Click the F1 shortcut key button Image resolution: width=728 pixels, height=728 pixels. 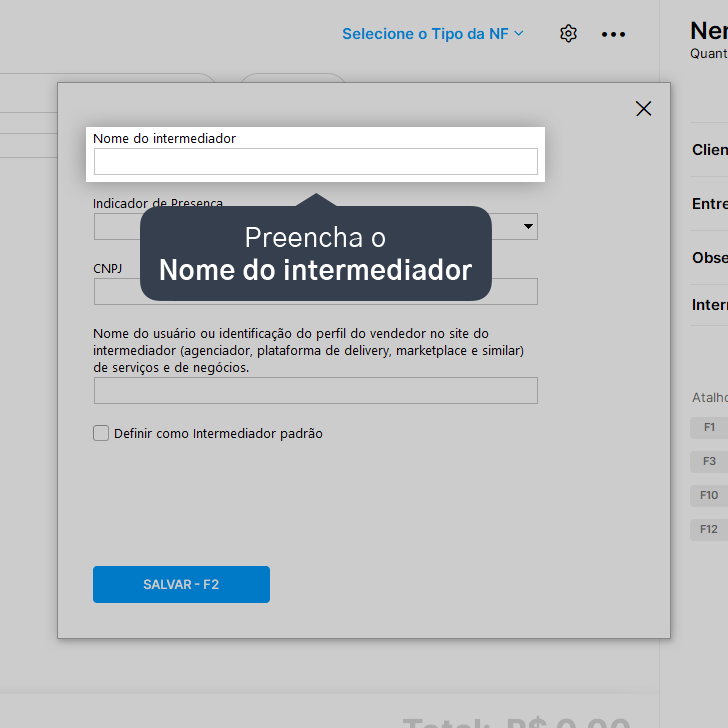(x=709, y=428)
